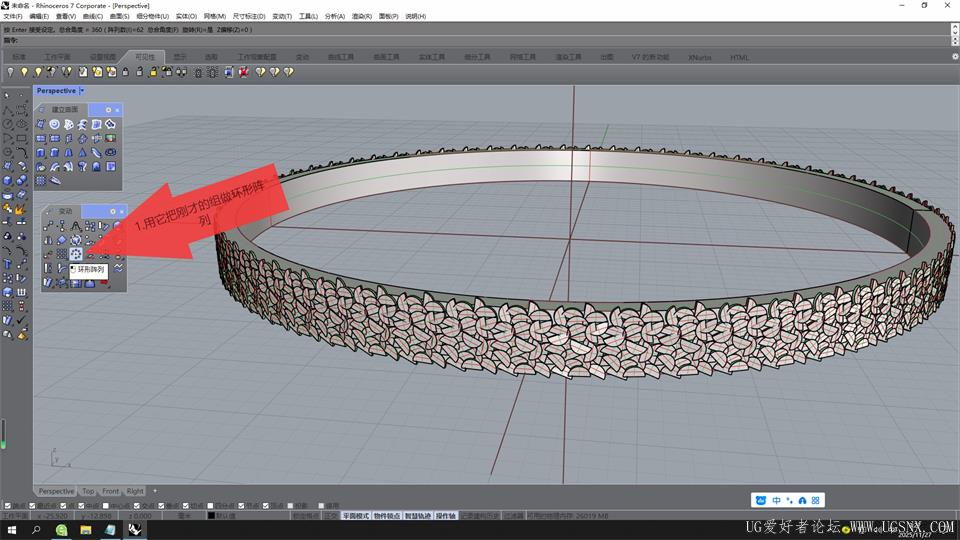Click the black layer color swatch in status bar
The height and width of the screenshot is (540, 960).
click(211, 516)
